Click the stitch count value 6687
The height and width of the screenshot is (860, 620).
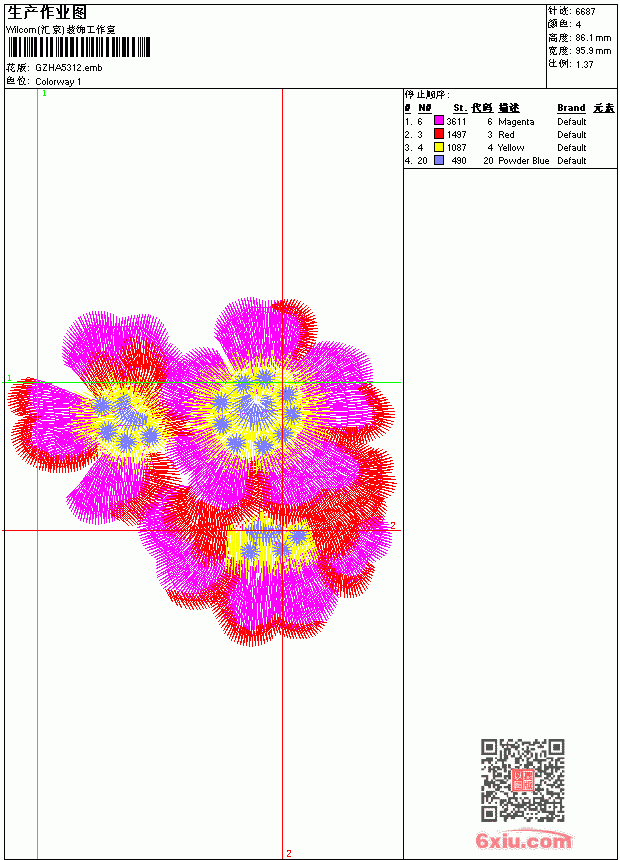(x=585, y=12)
